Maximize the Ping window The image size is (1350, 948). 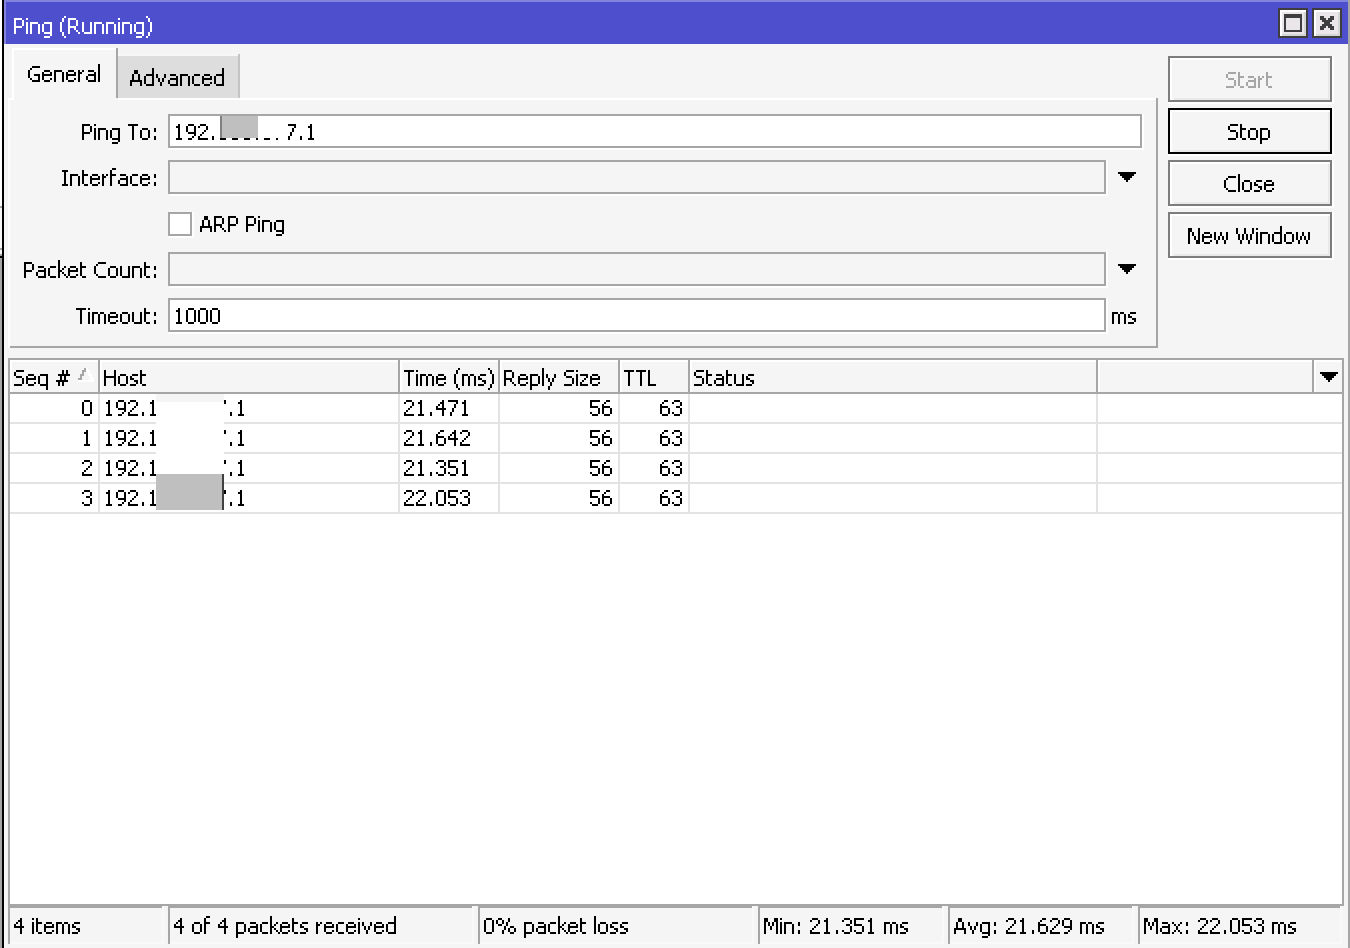(x=1293, y=23)
